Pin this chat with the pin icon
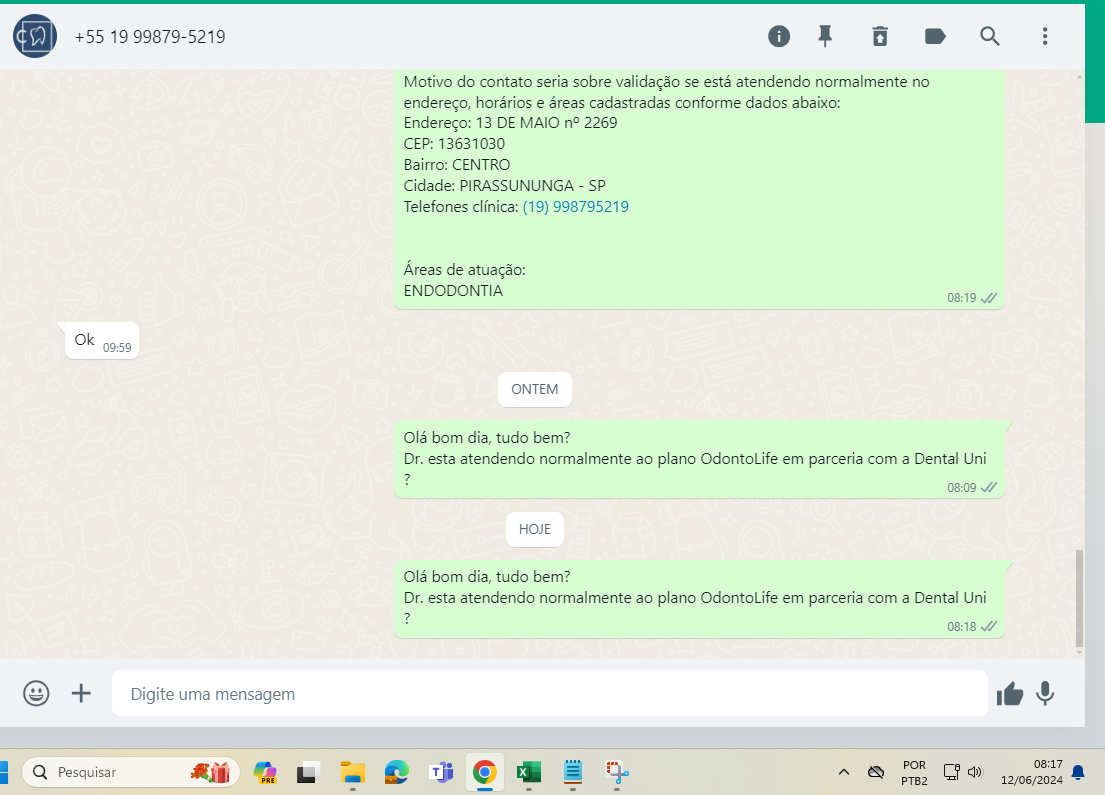 coord(825,36)
